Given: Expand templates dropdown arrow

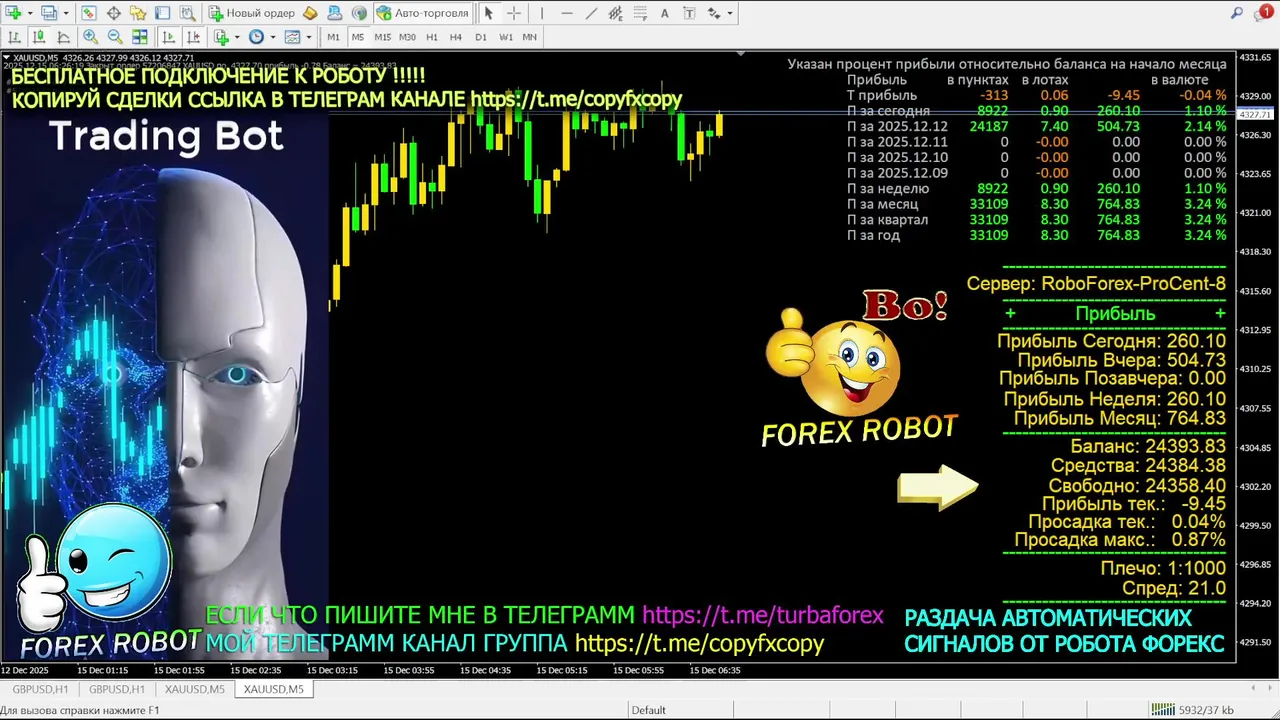Looking at the screenshot, I should pos(309,37).
